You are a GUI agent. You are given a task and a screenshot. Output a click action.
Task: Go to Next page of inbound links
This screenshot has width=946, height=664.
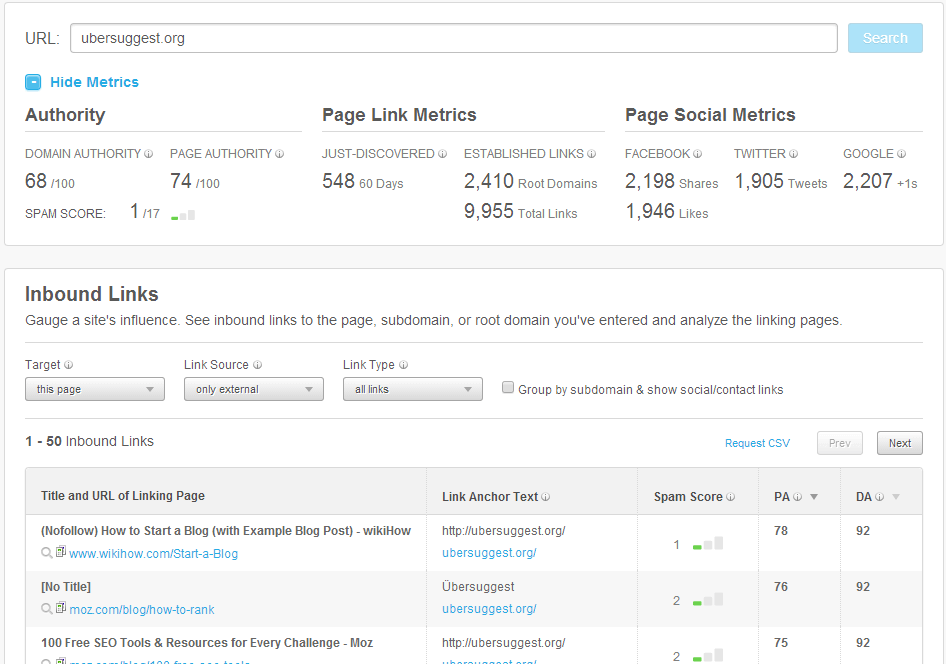[x=899, y=443]
